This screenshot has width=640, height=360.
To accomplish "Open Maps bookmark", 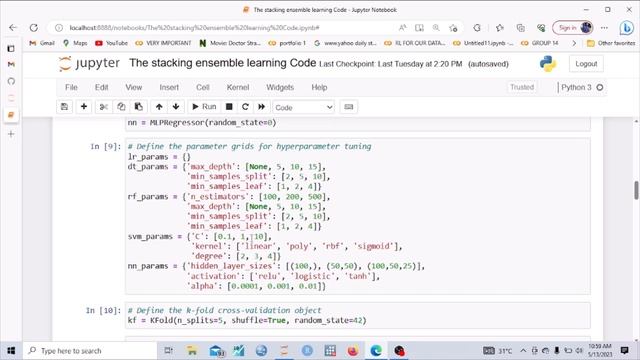I will coord(75,43).
